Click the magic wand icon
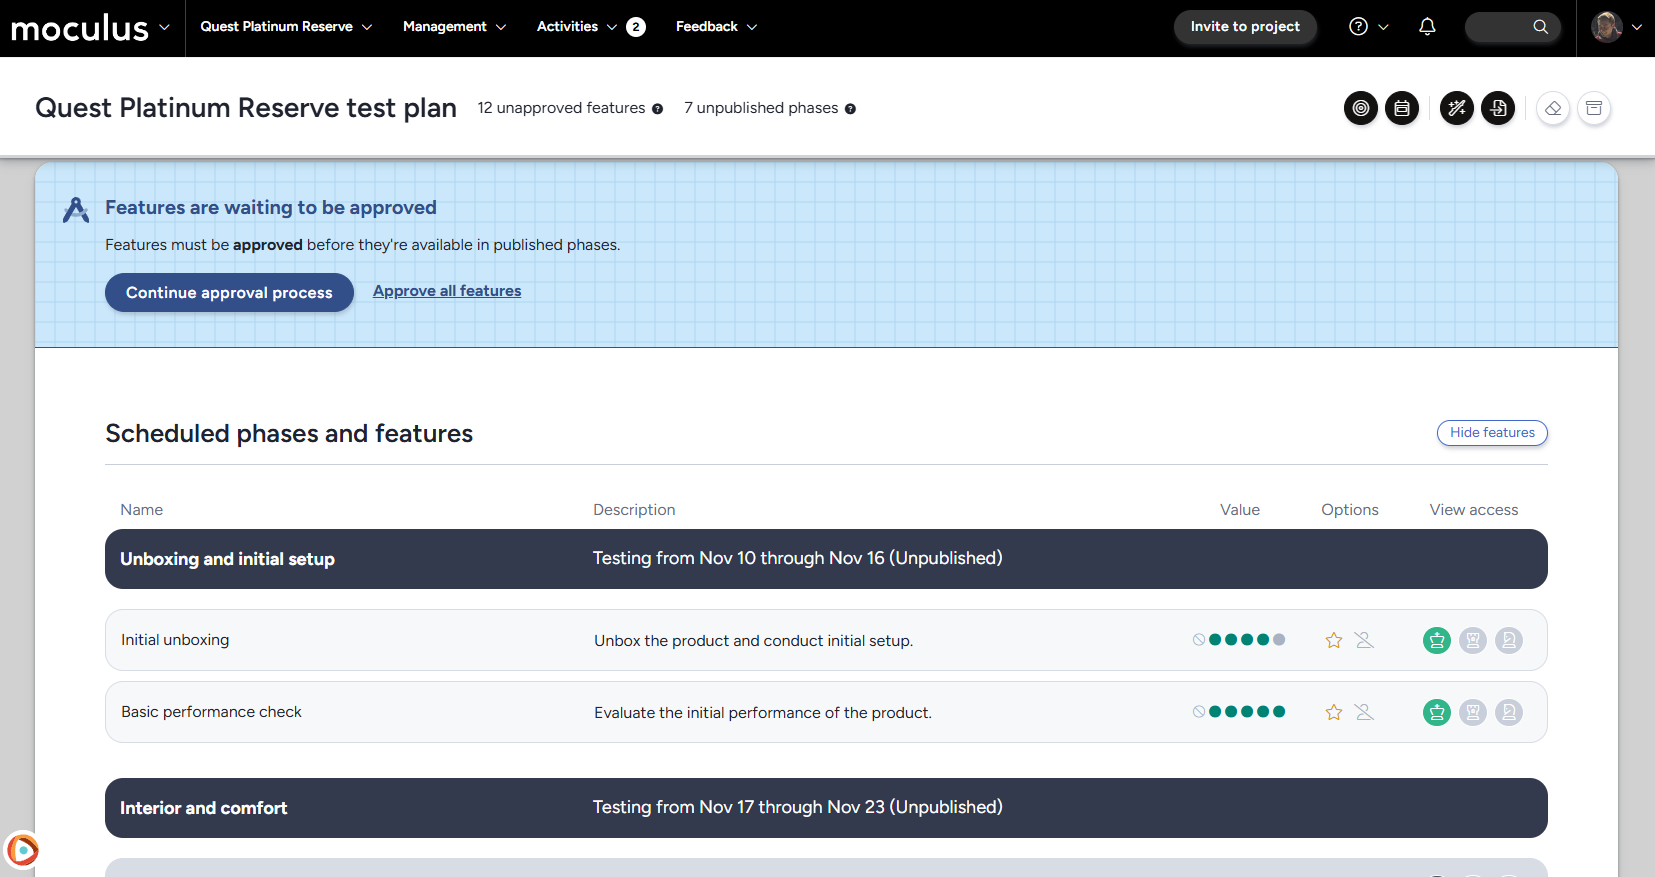The image size is (1655, 877). pyautogui.click(x=1456, y=108)
